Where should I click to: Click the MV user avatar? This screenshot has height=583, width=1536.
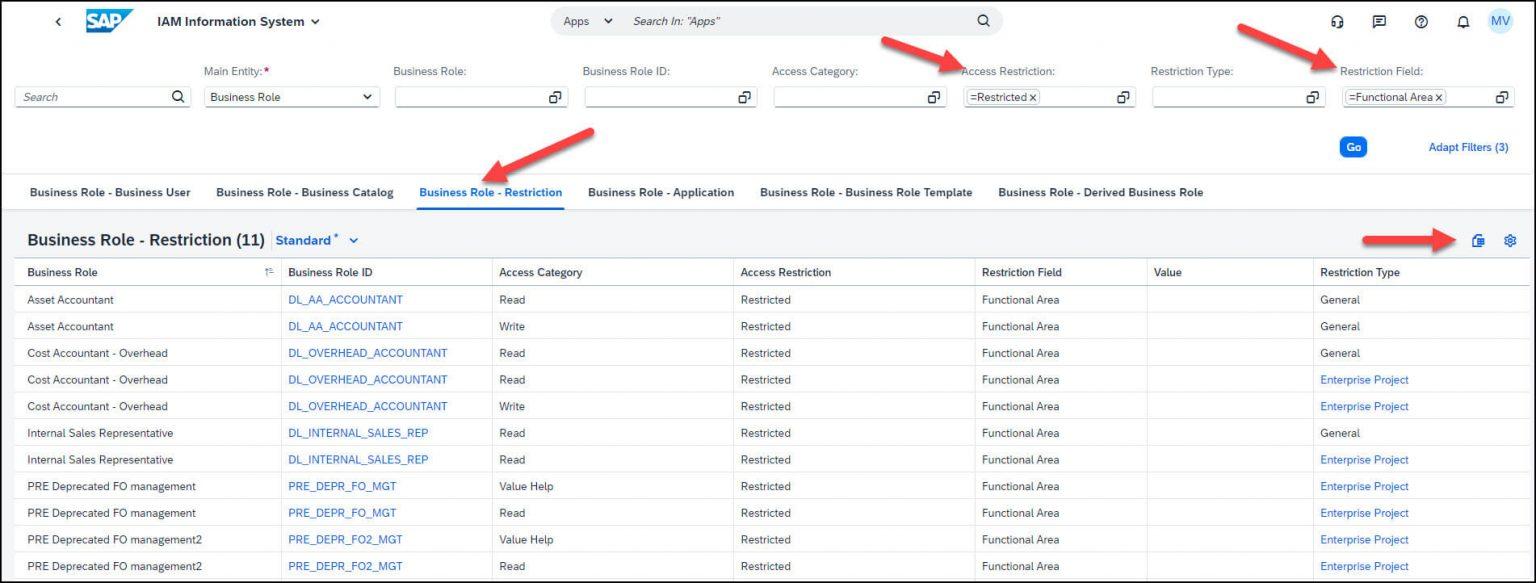point(1500,21)
